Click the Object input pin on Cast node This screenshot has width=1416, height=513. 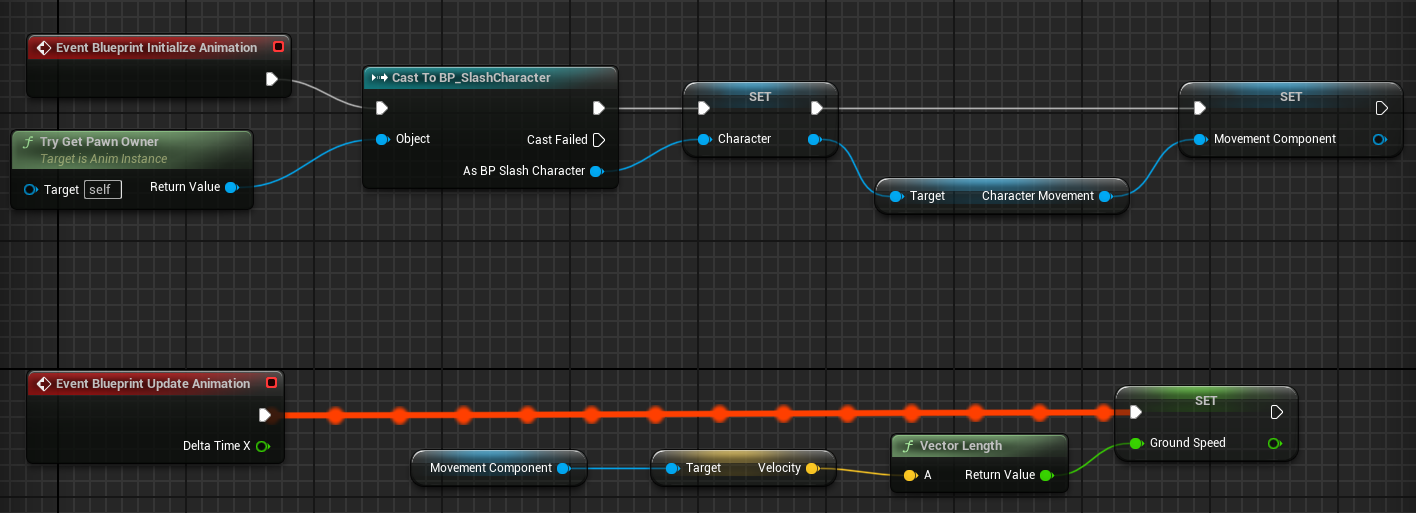coord(382,139)
